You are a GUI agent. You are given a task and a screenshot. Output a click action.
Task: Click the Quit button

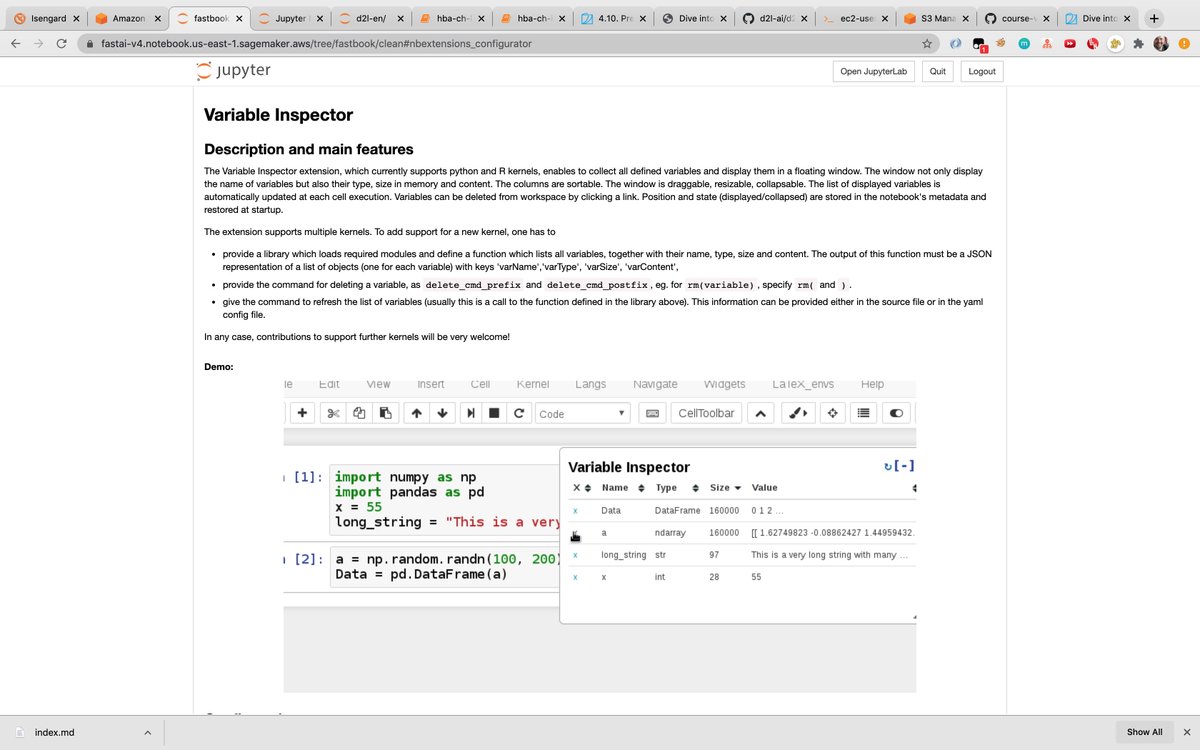(x=937, y=71)
